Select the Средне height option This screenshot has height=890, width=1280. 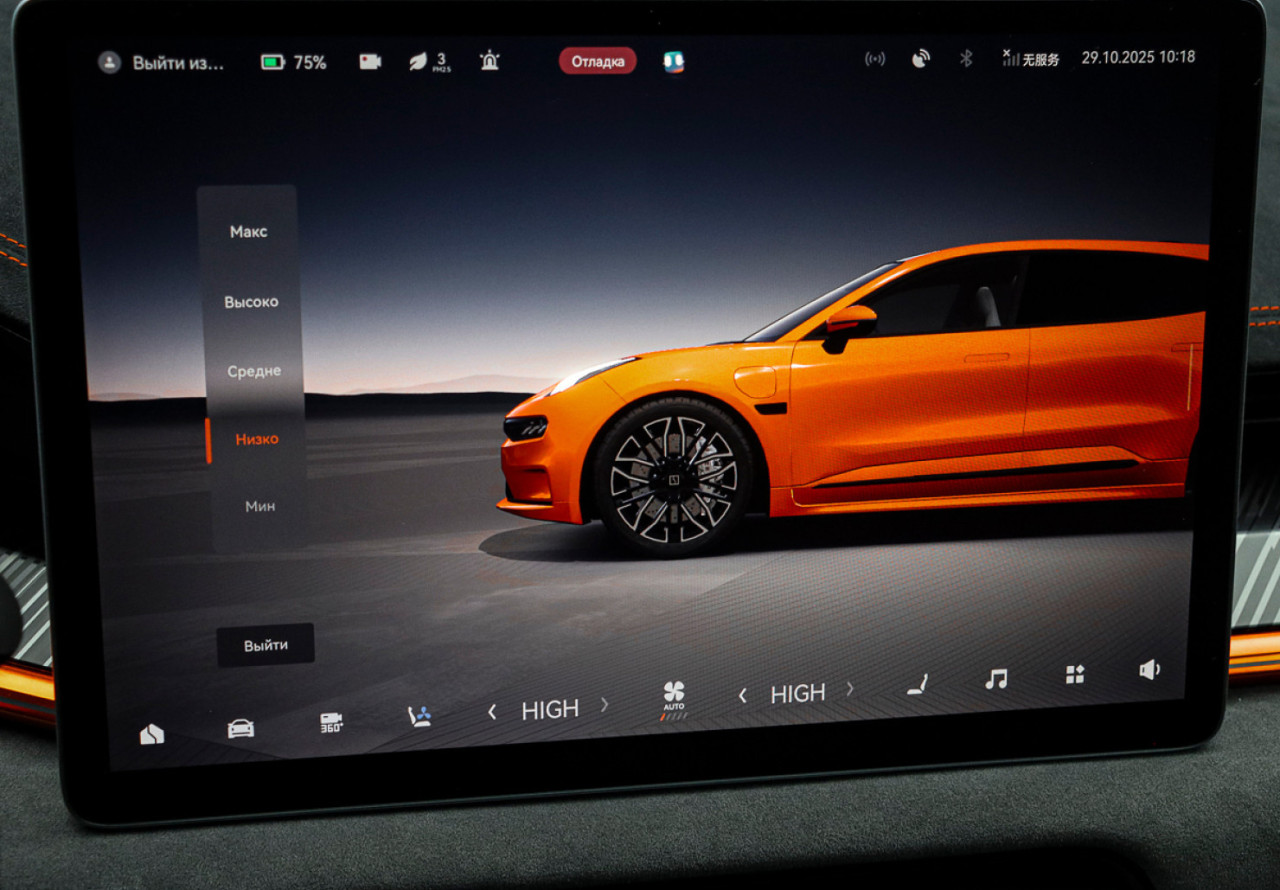[254, 371]
